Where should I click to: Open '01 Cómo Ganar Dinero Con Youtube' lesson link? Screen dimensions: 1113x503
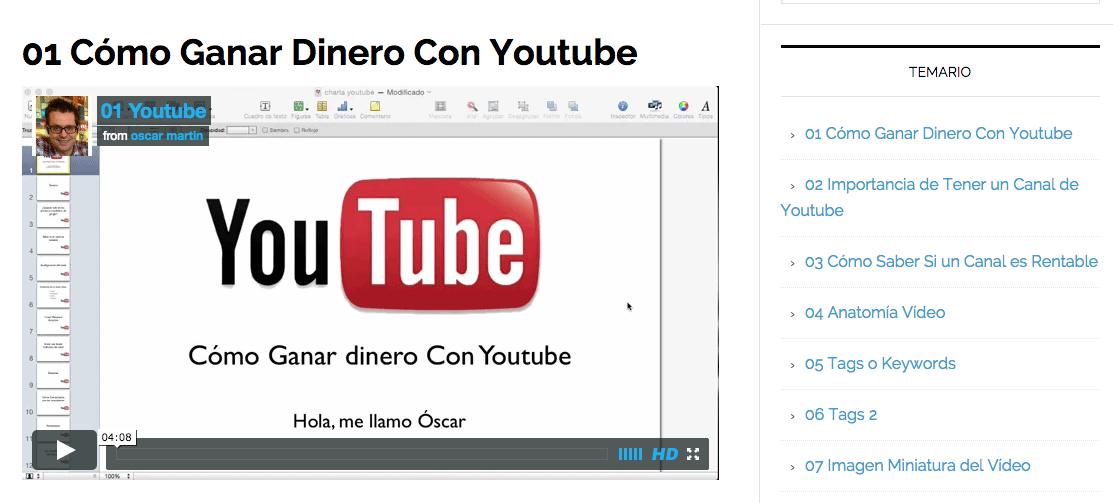point(938,133)
